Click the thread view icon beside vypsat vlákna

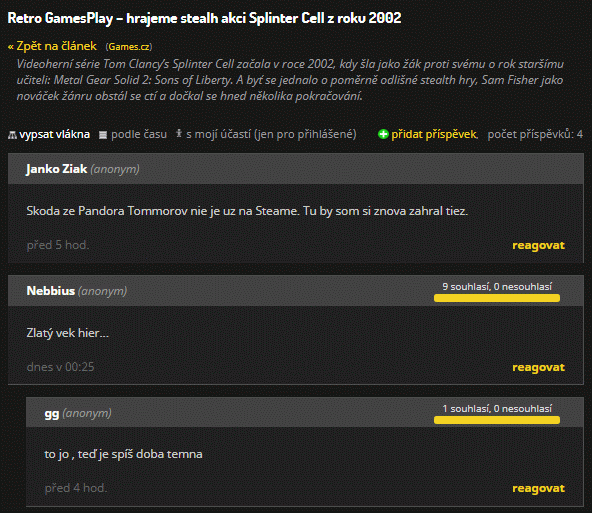coord(12,135)
